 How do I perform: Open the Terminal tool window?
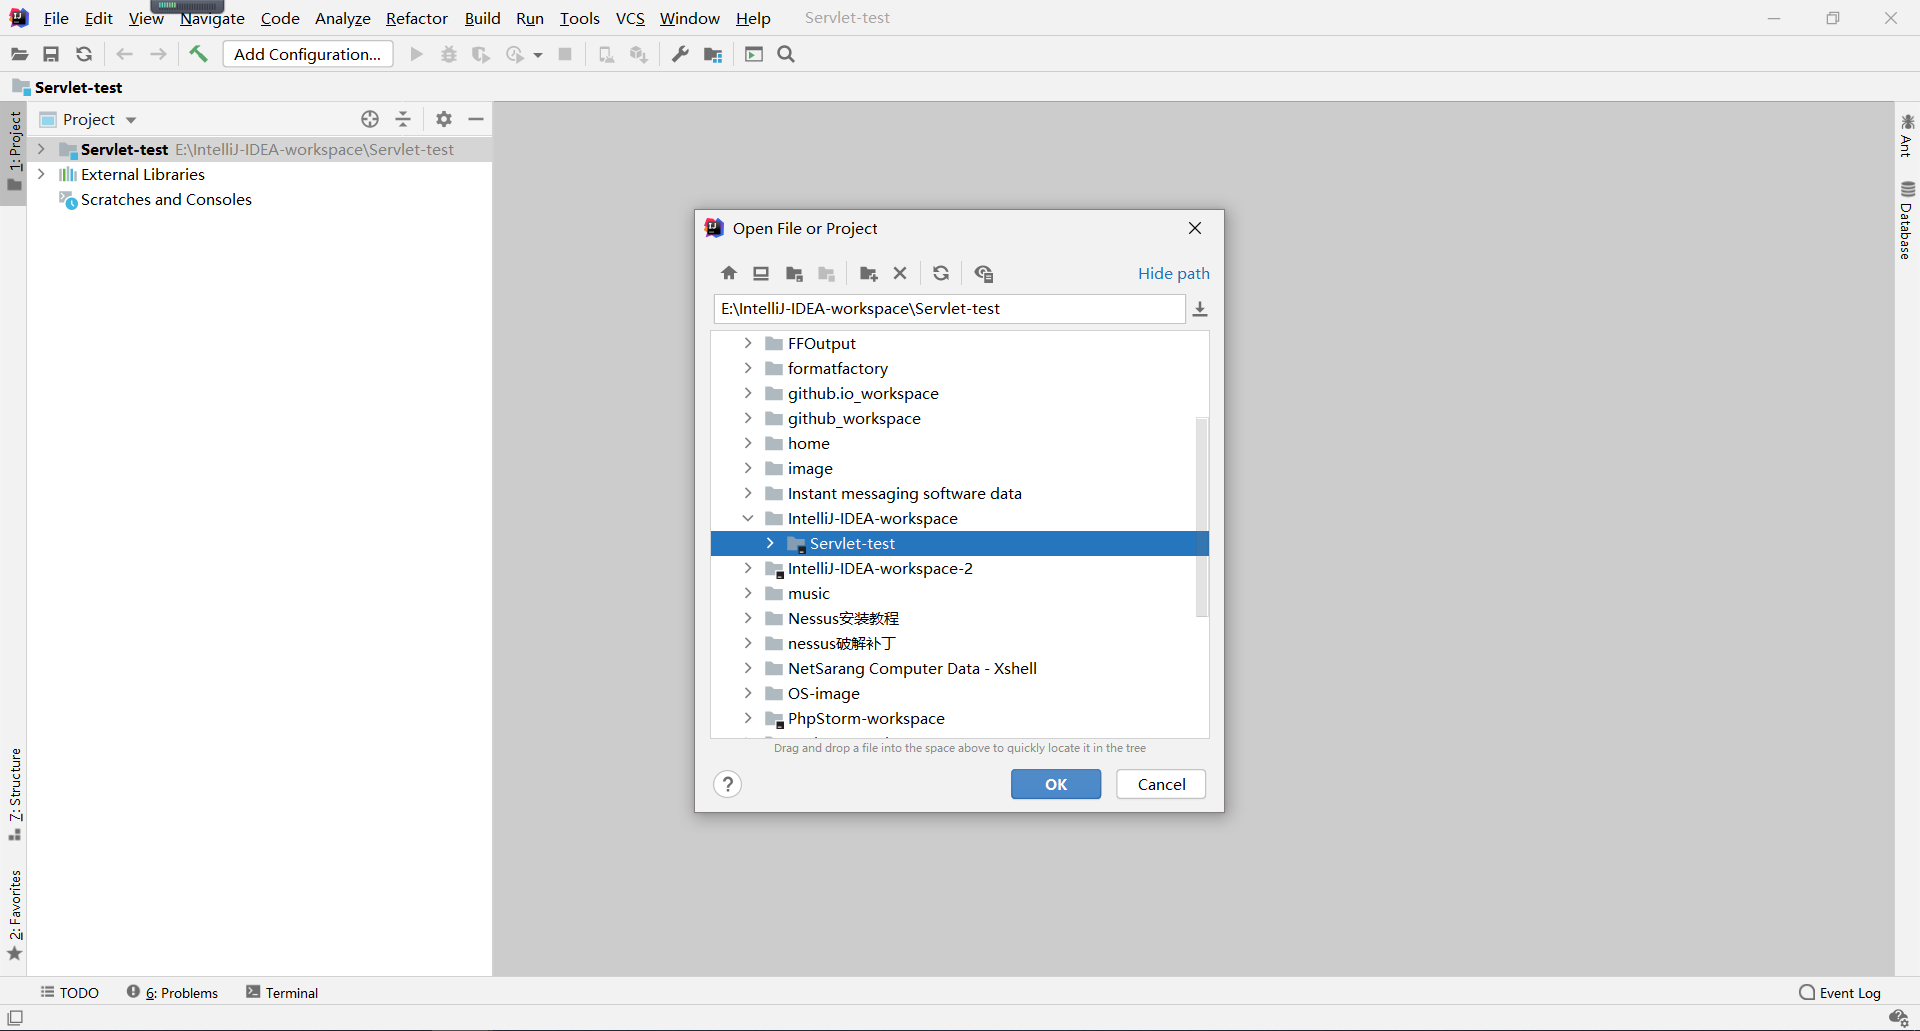(282, 992)
